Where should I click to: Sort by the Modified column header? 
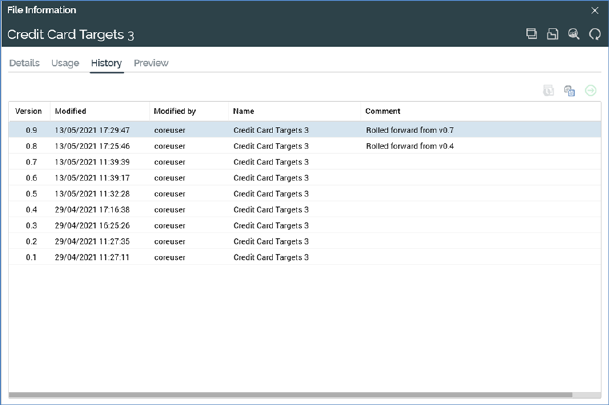pos(70,111)
